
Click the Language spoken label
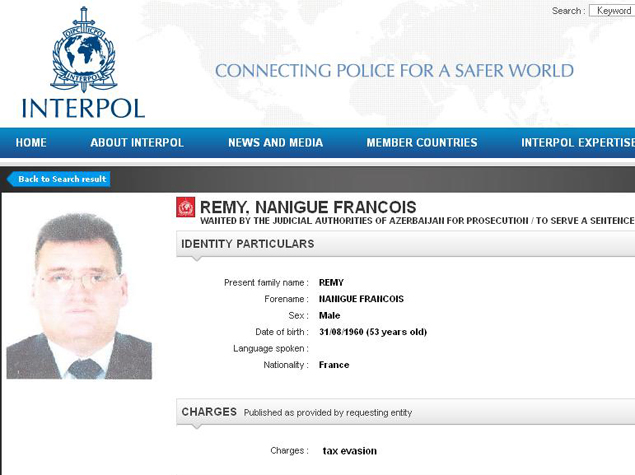(x=271, y=349)
